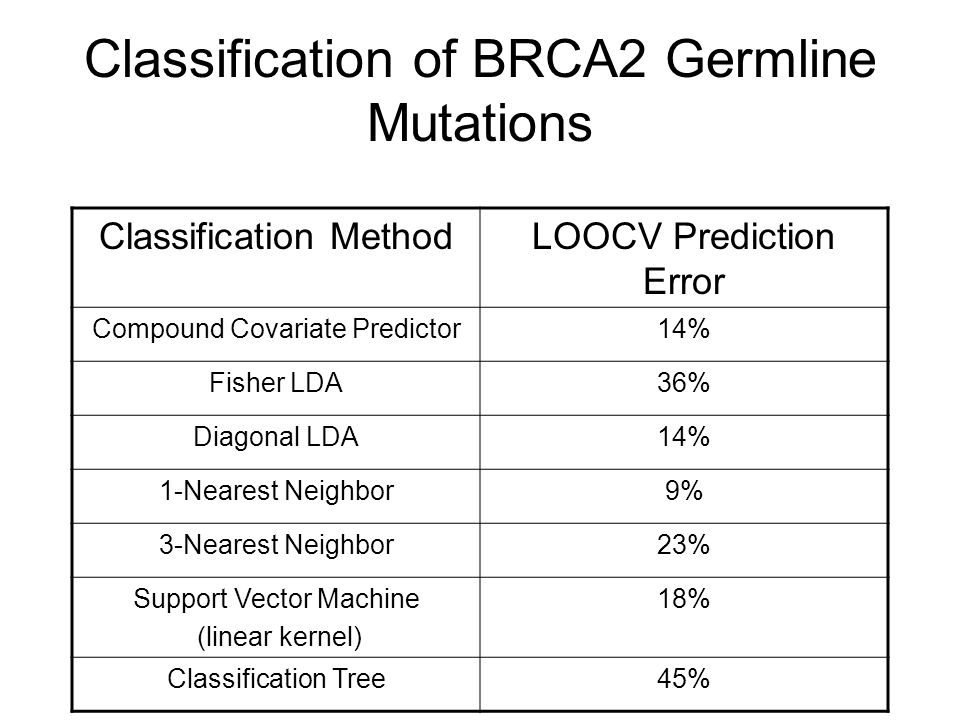Click the word 'Error' in the header
Image resolution: width=960 pixels, height=720 pixels.
pyautogui.click(x=684, y=282)
